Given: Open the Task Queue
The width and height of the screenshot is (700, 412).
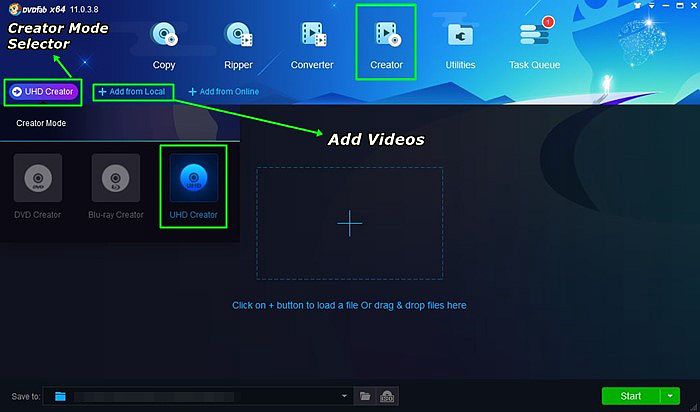Looking at the screenshot, I should 535,46.
